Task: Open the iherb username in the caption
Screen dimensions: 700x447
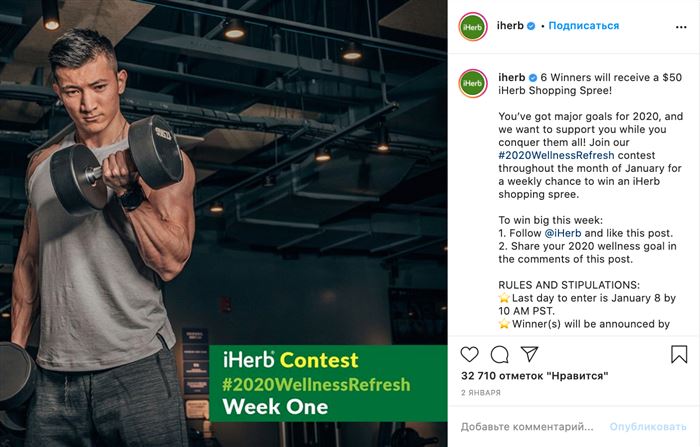Action: (x=512, y=77)
